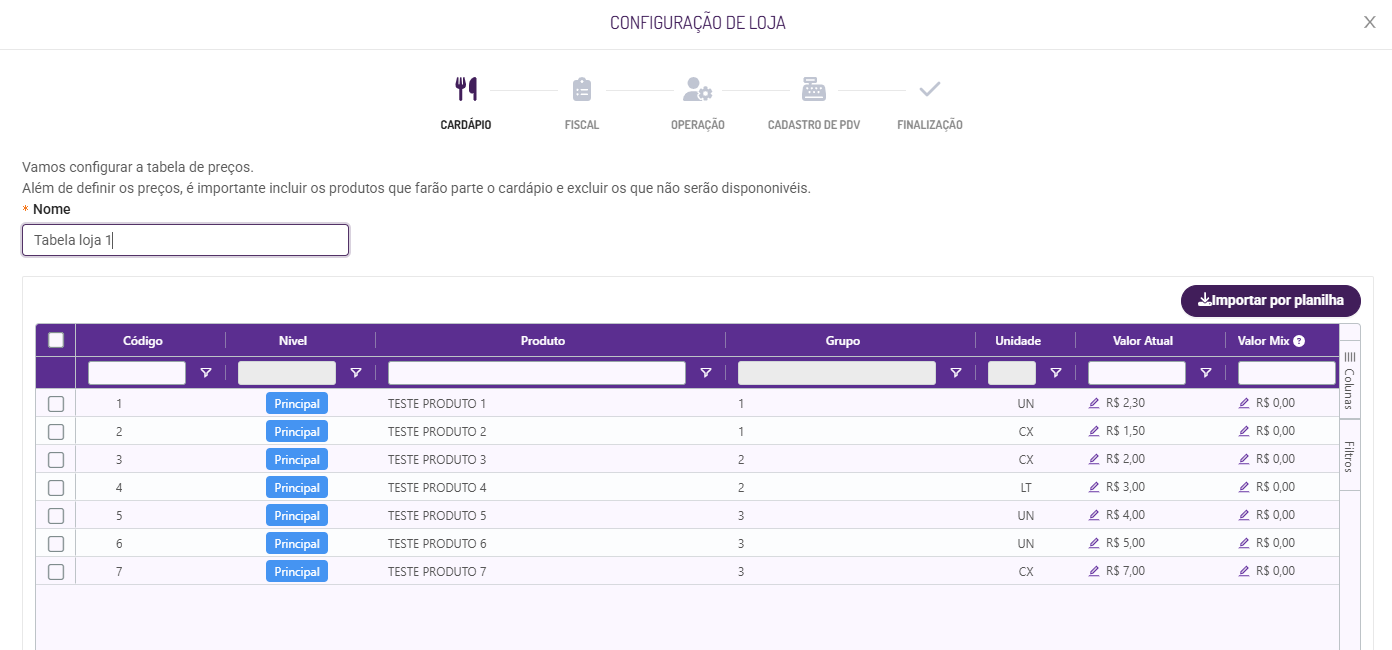Check the row checkbox for product code 6
Screen dimensions: 1392x650
(x=56, y=544)
